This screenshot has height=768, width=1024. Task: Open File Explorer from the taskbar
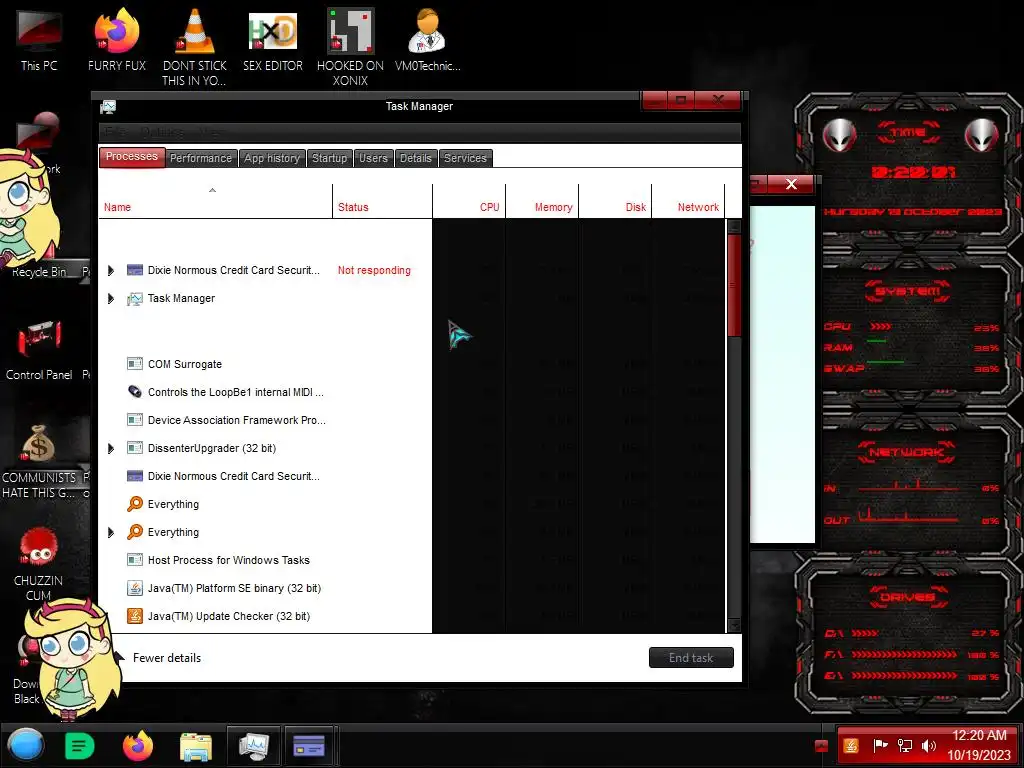point(196,746)
